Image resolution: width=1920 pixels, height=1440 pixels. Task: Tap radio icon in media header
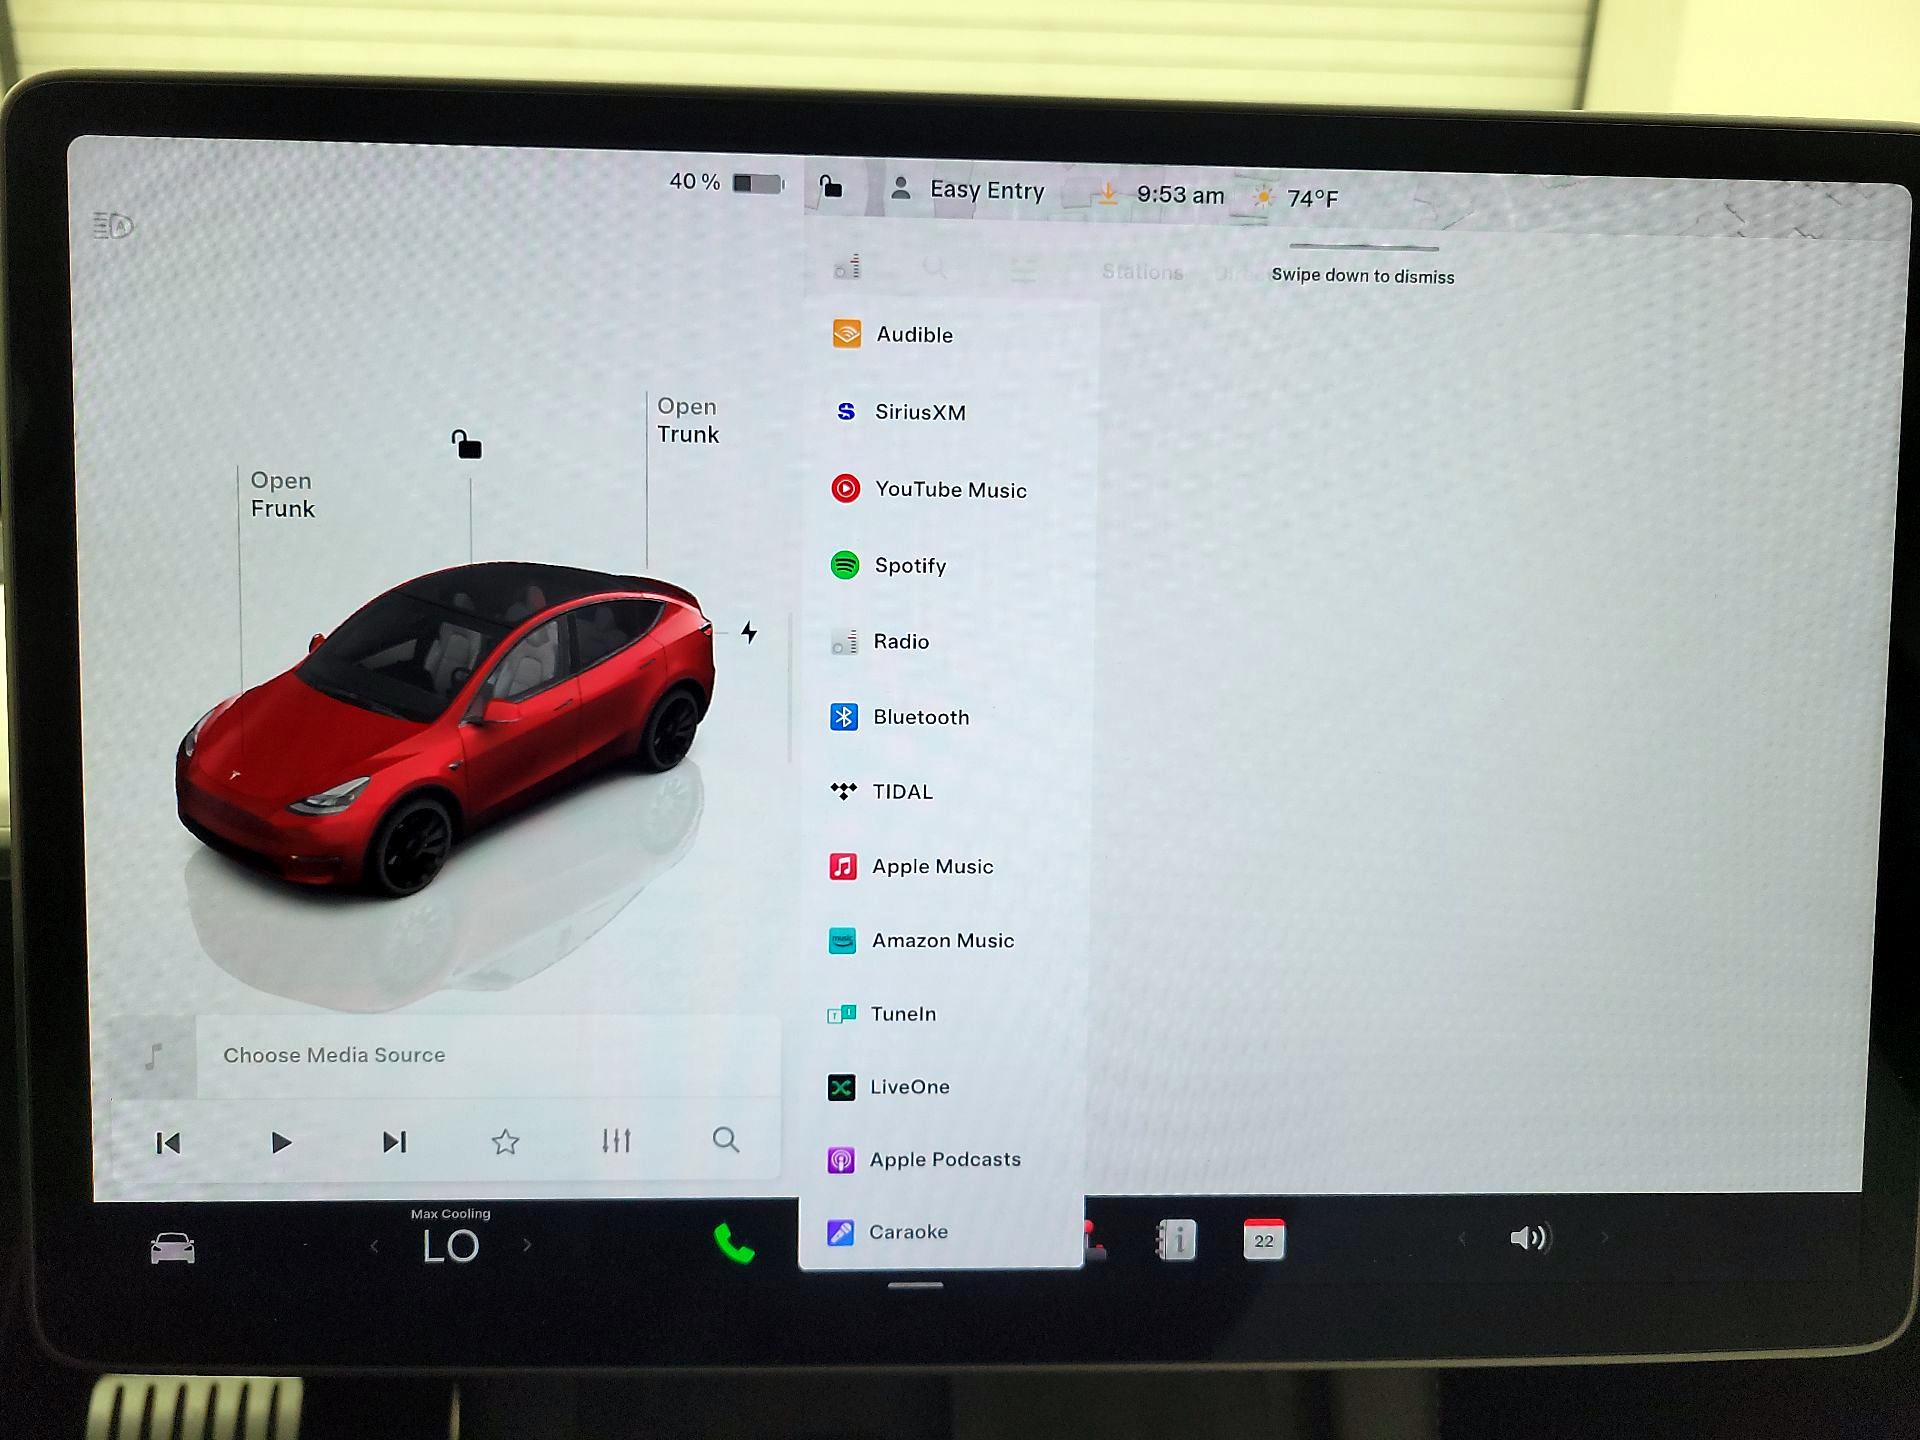pyautogui.click(x=847, y=266)
